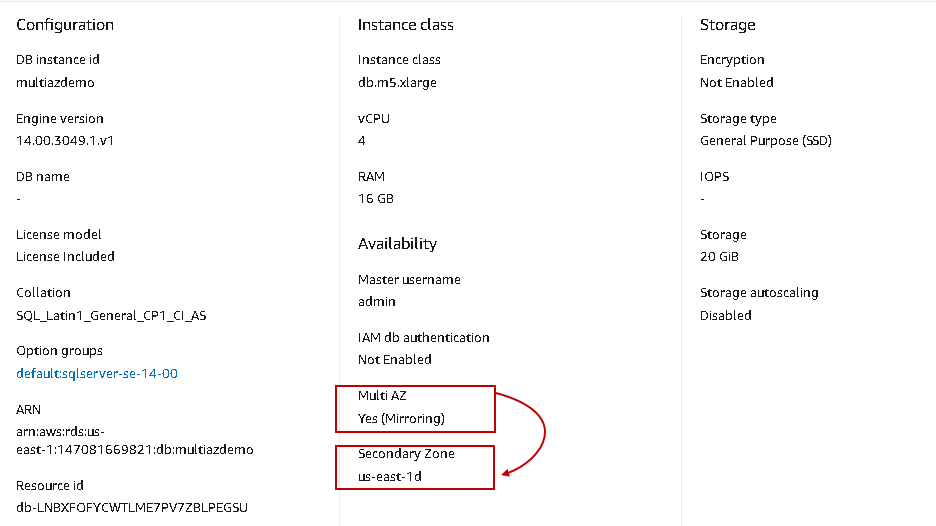Open the default:sqlserver-se-14-00 option group link
The width and height of the screenshot is (936, 526).
coord(97,373)
